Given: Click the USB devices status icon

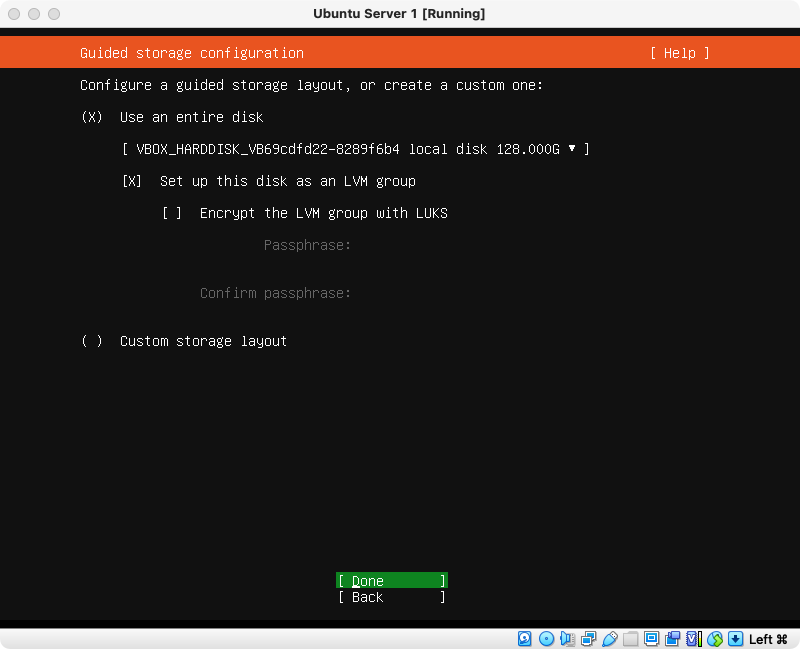Looking at the screenshot, I should 609,639.
